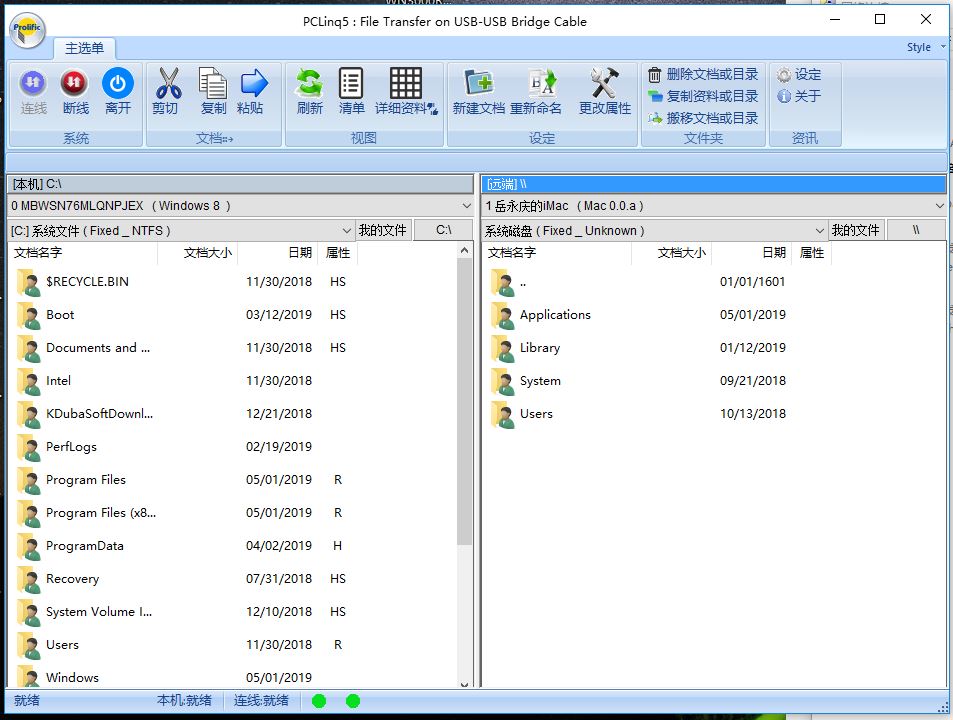Sort local list by 日期 header
This screenshot has height=720, width=953.
278,253
